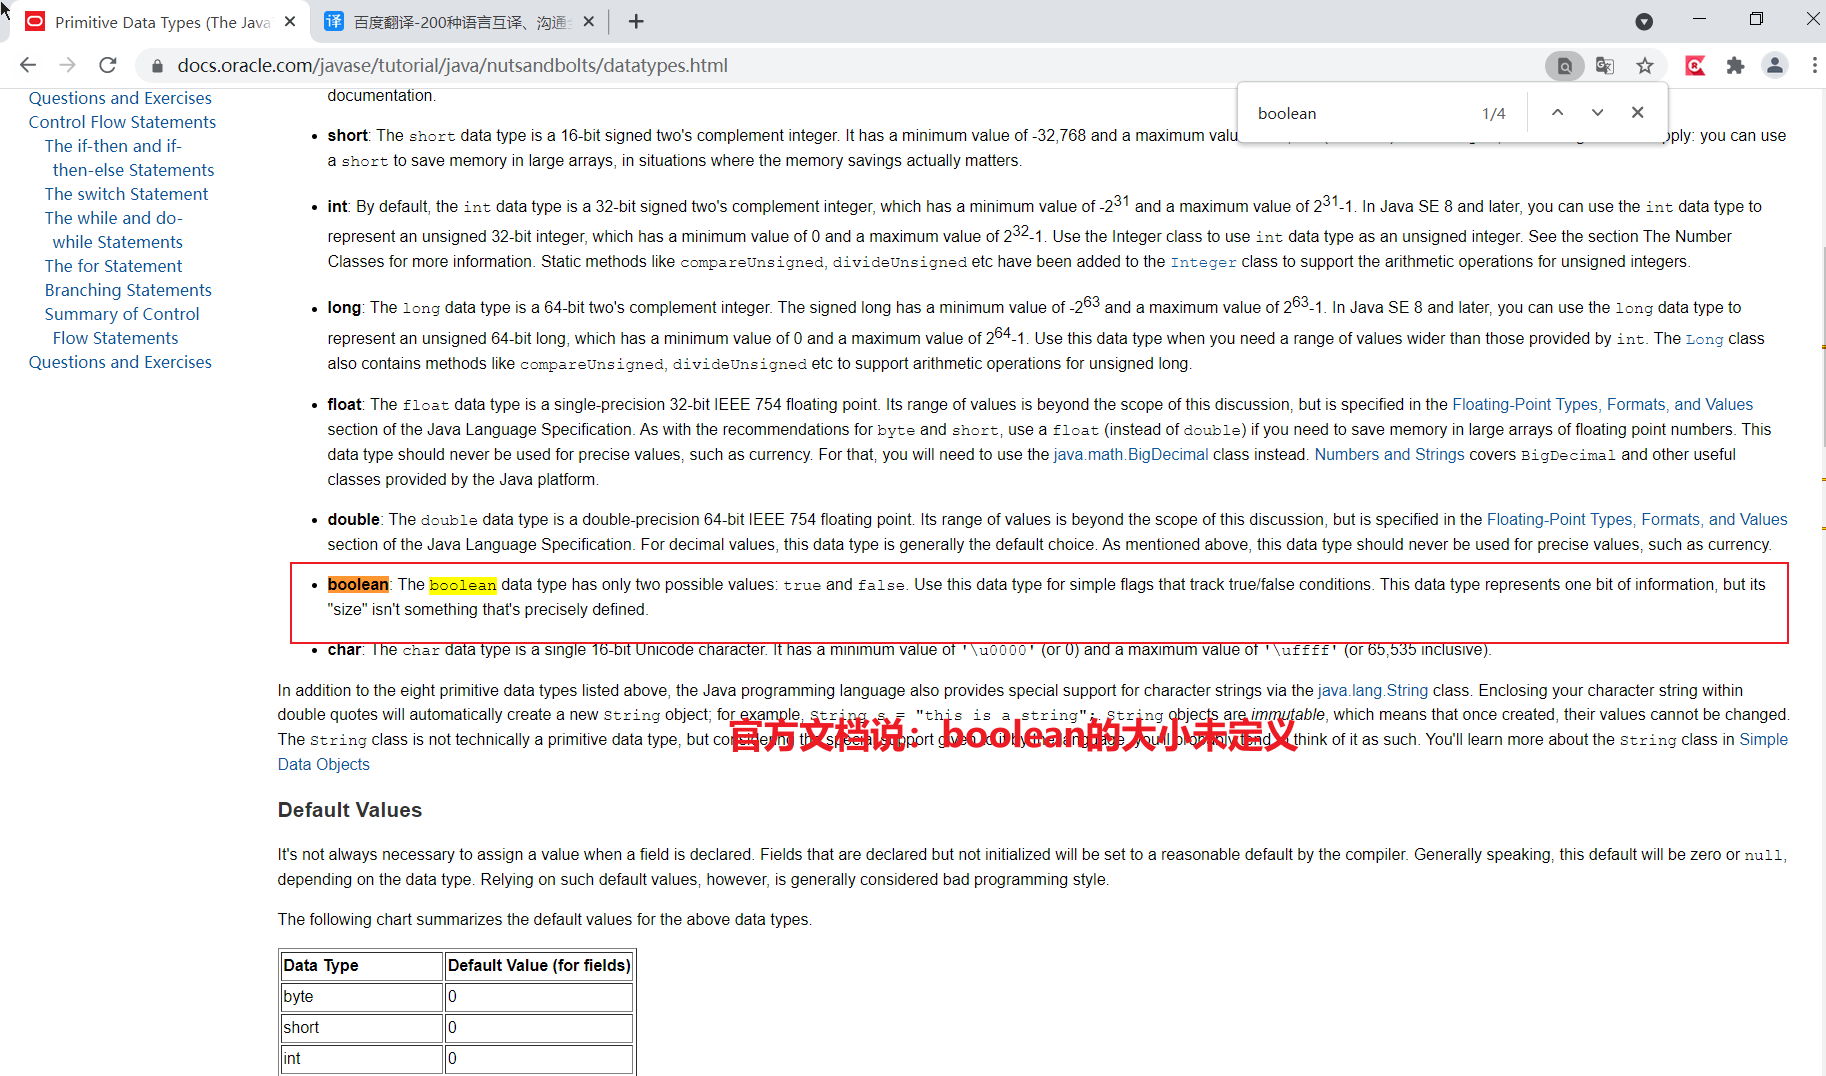Jump to previous find match

(x=1557, y=113)
